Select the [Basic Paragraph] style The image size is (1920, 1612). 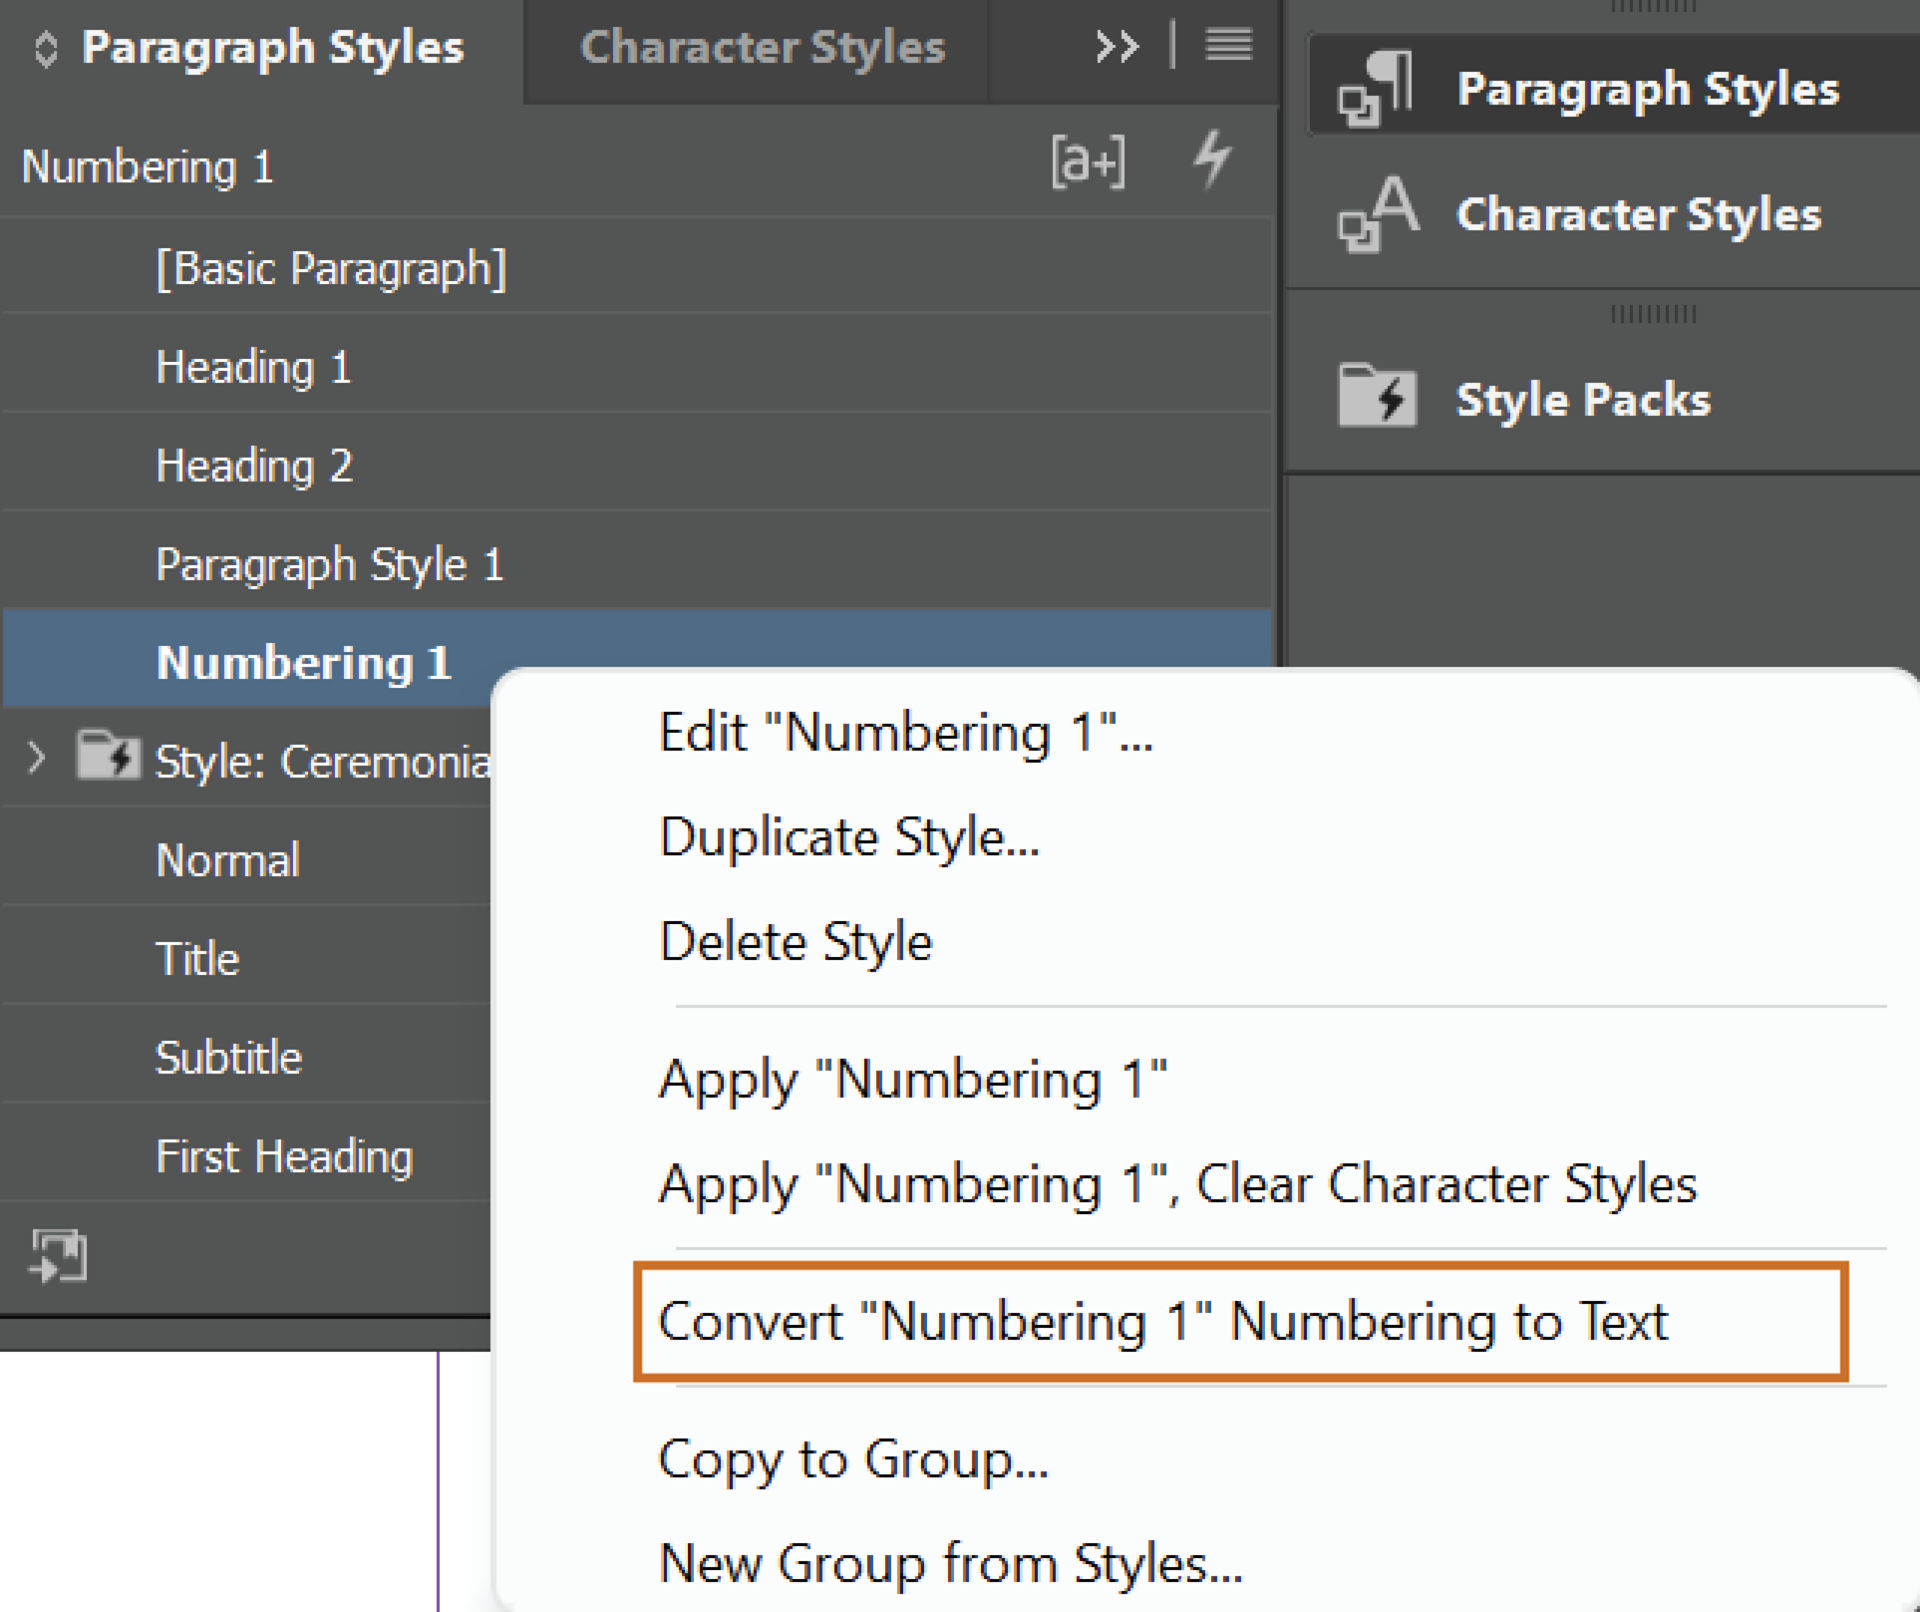tap(332, 267)
